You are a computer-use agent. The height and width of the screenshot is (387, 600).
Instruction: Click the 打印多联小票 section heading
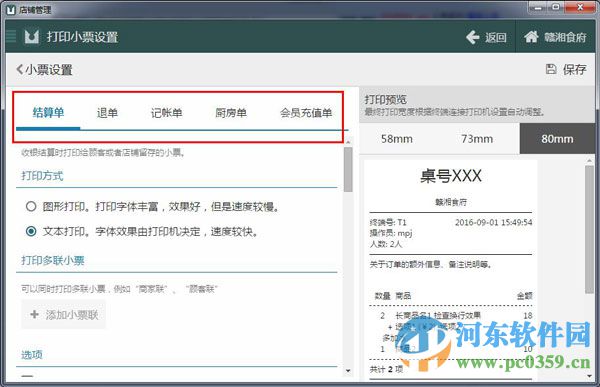53,260
